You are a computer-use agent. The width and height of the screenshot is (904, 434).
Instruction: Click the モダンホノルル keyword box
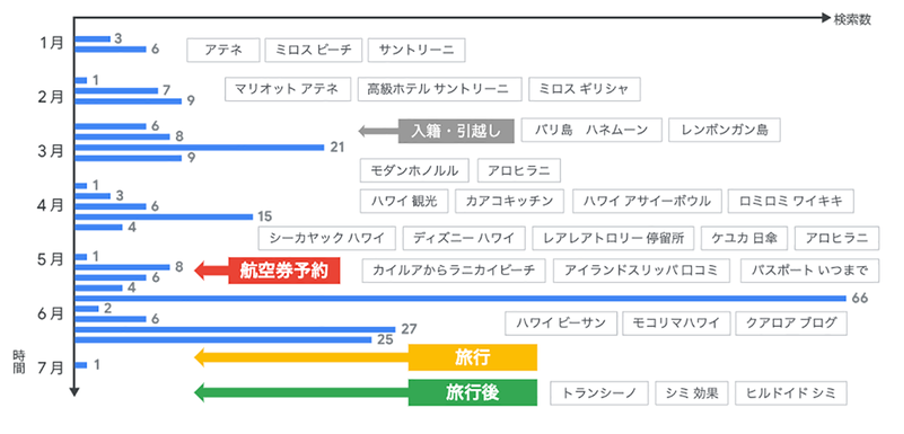(x=414, y=169)
